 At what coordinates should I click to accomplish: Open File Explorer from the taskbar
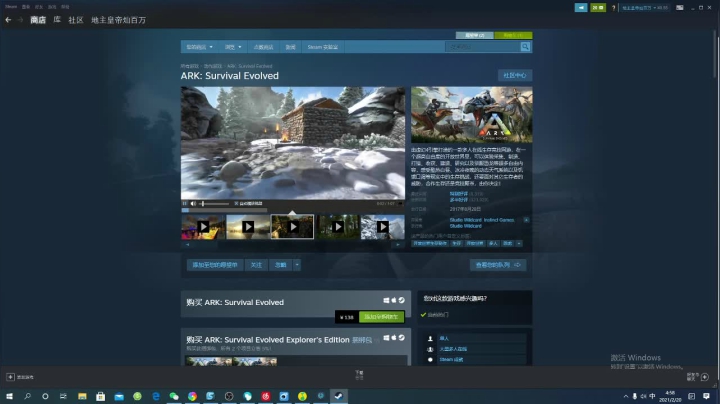click(82, 396)
